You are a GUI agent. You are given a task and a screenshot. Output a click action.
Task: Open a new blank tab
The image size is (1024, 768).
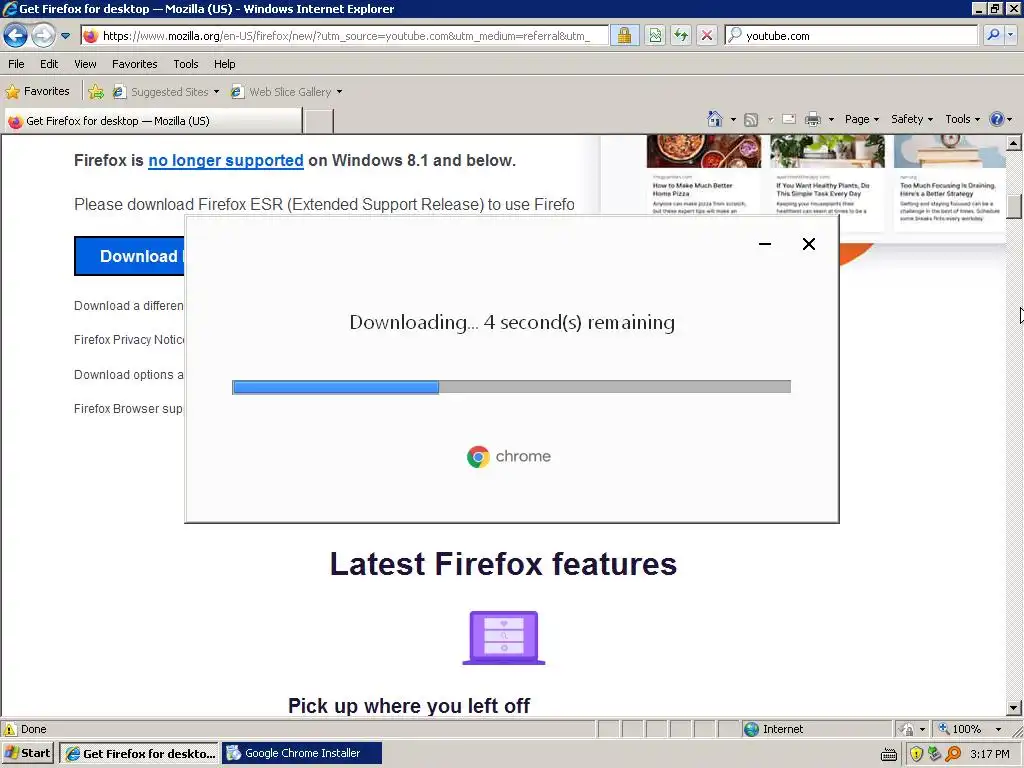[x=319, y=121]
